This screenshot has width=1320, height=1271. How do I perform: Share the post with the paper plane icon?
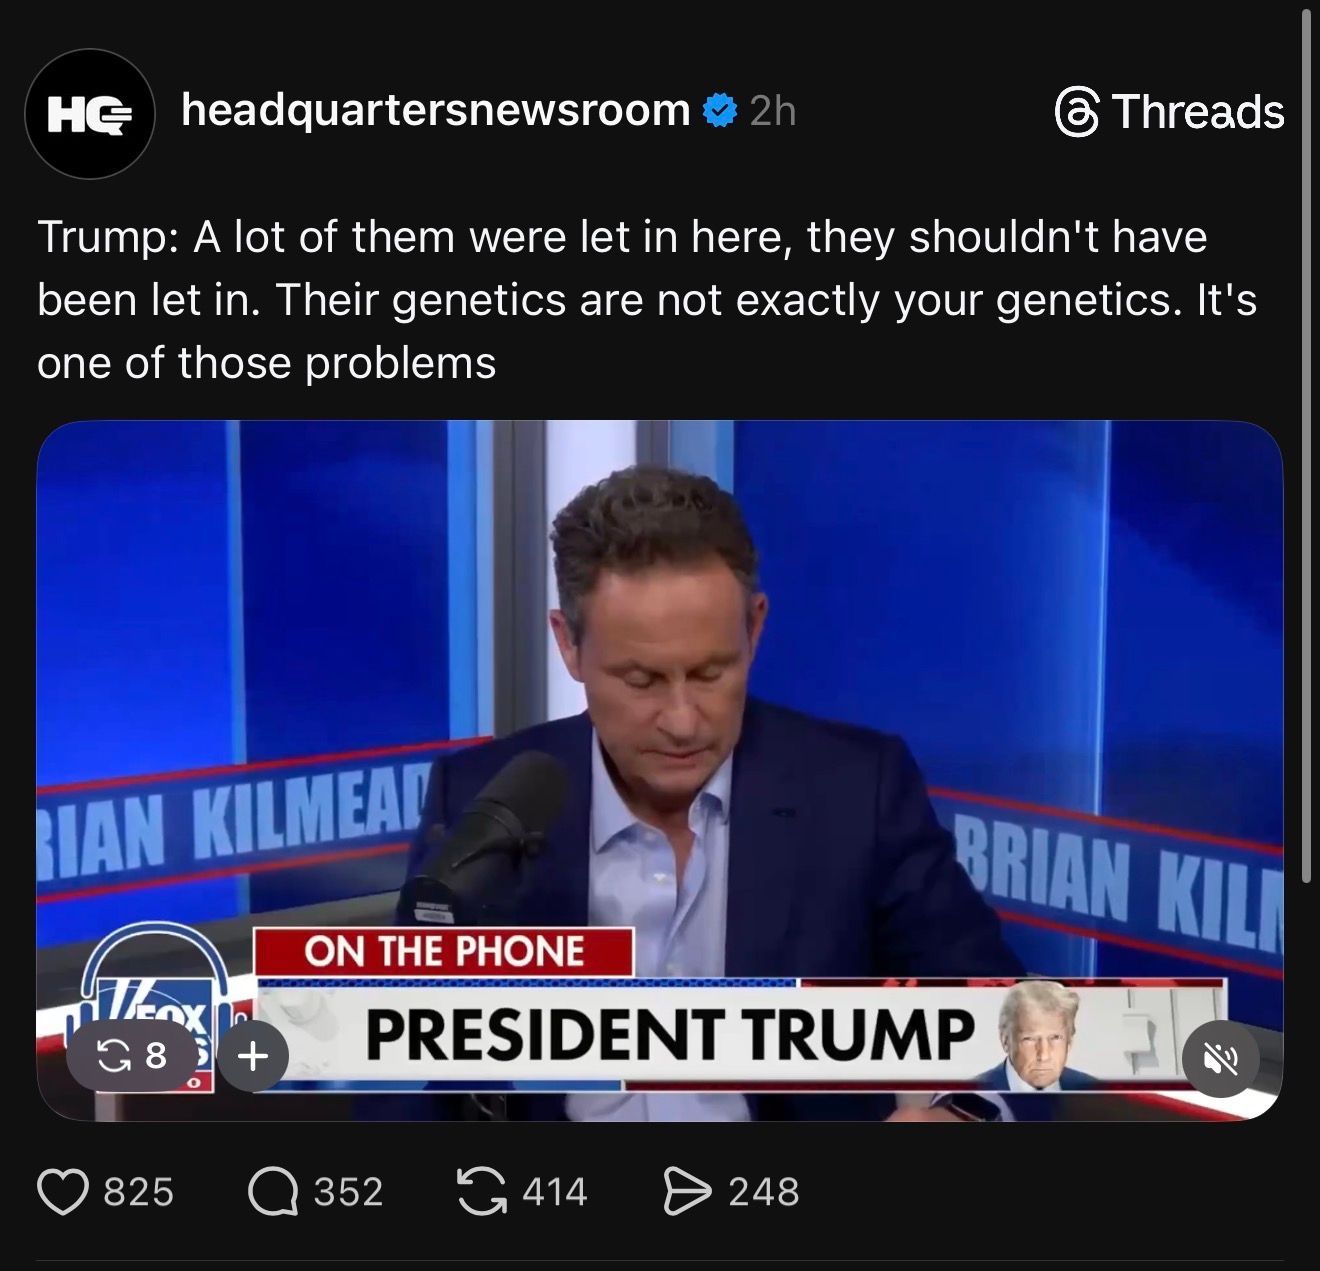687,1192
